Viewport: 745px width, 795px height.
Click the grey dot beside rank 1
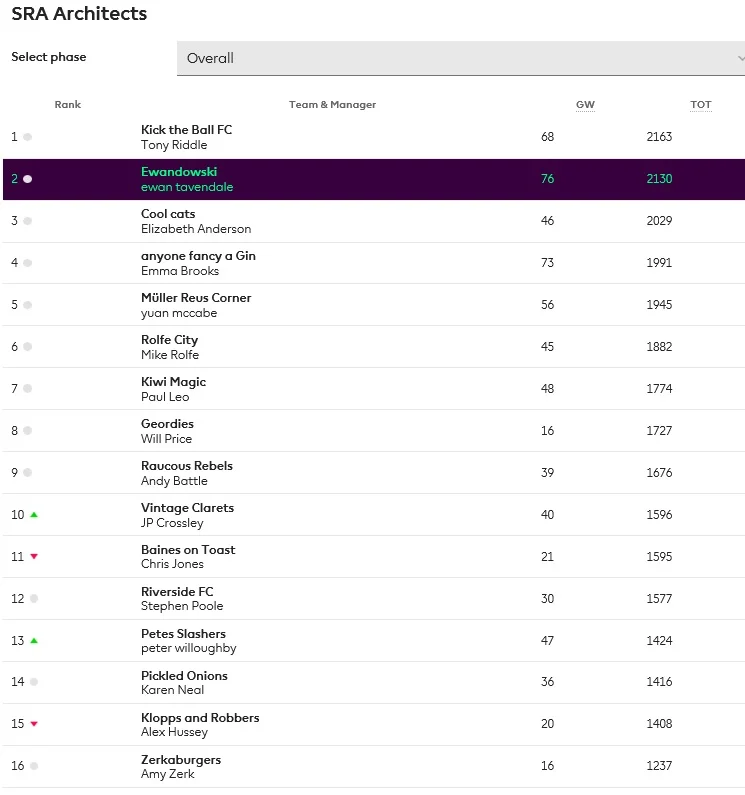click(x=27, y=137)
